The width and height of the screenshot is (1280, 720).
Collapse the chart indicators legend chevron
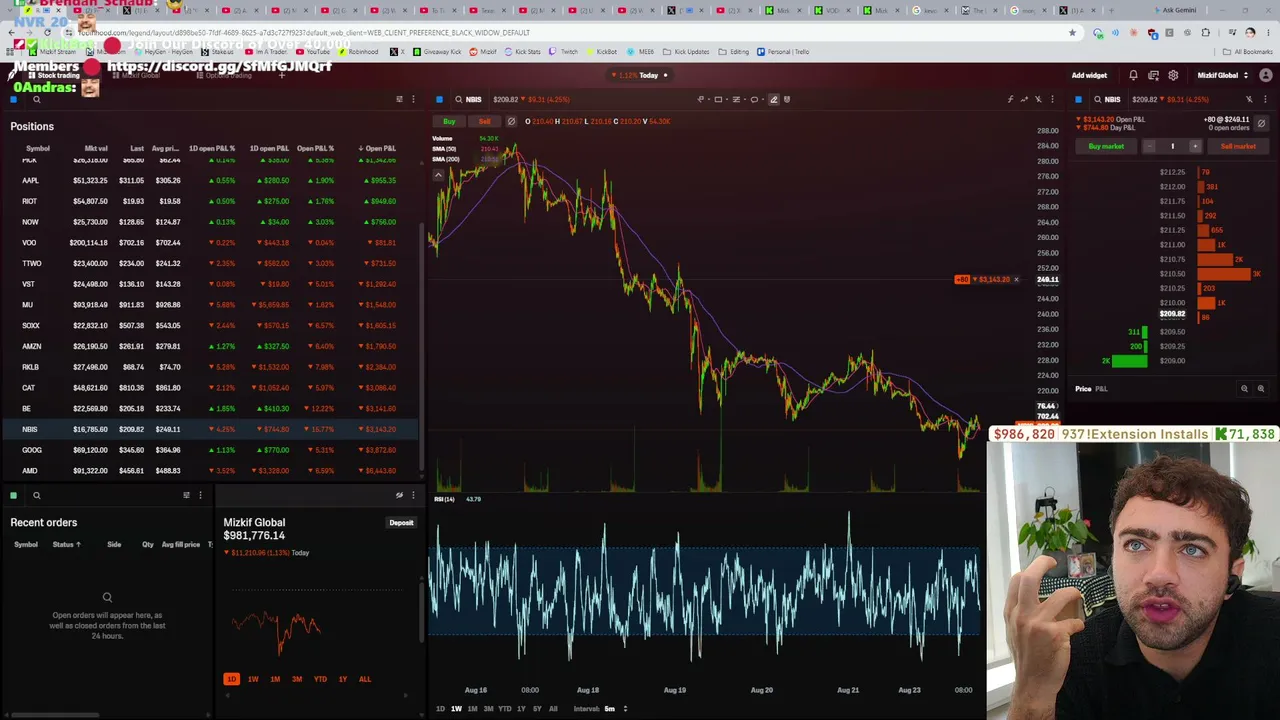click(x=438, y=174)
